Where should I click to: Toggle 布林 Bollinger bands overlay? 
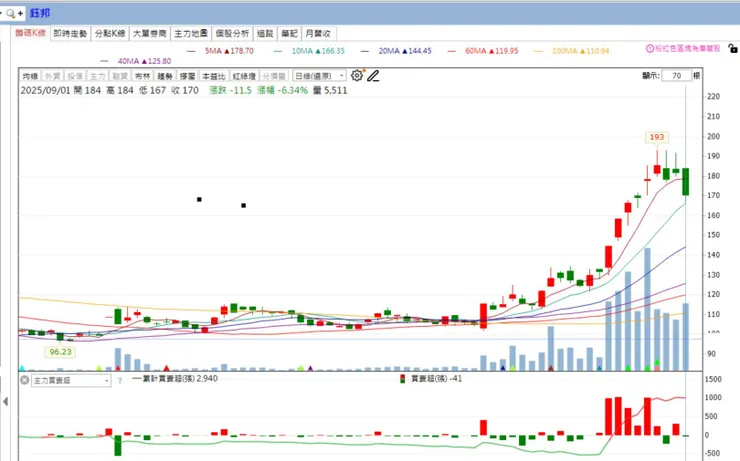pyautogui.click(x=142, y=76)
